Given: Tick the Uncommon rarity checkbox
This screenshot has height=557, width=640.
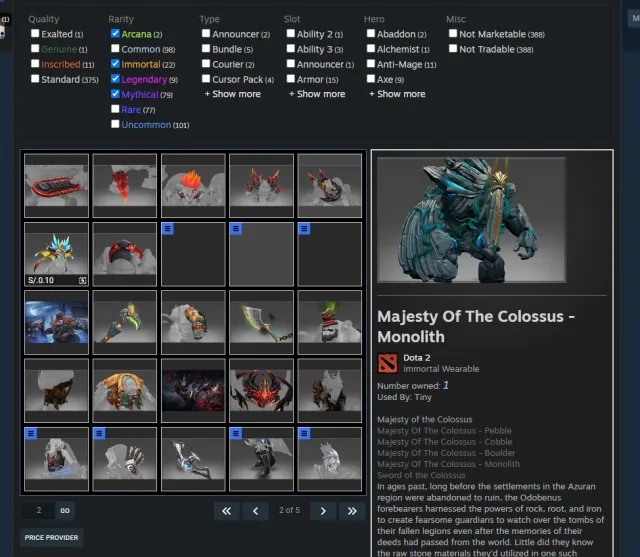Looking at the screenshot, I should [115, 124].
